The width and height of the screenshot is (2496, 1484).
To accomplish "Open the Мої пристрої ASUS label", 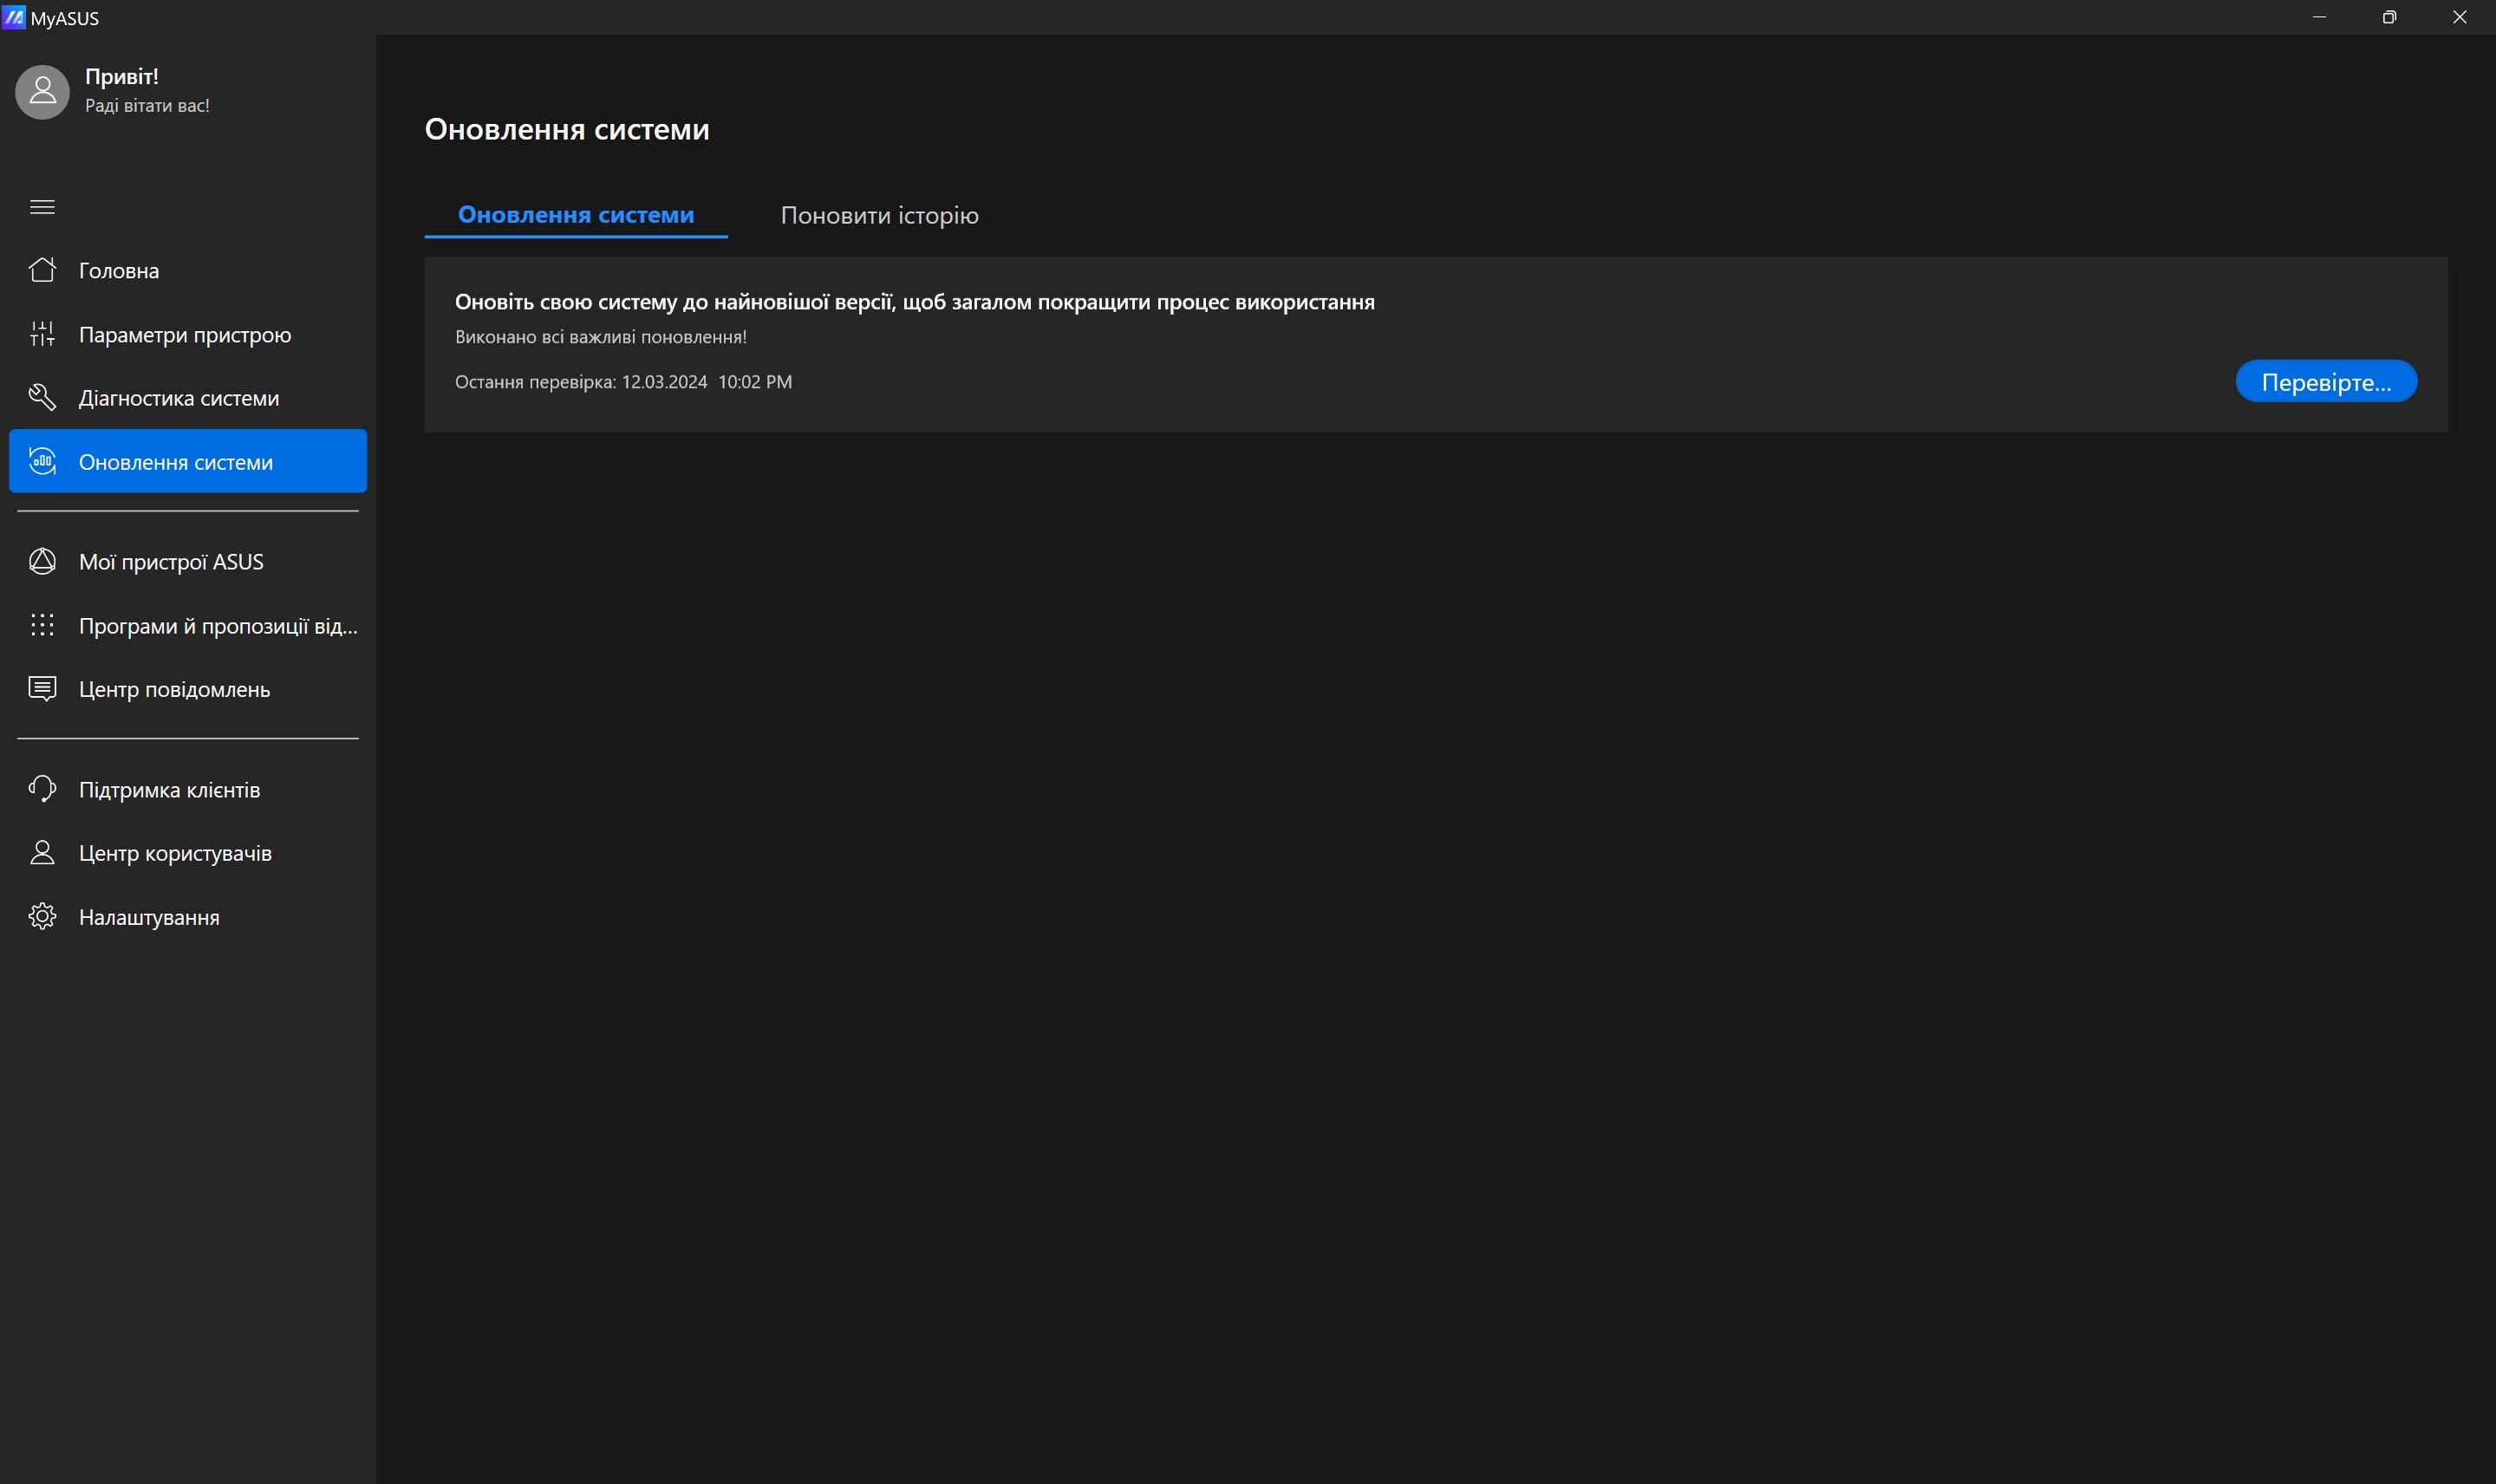I will point(171,562).
